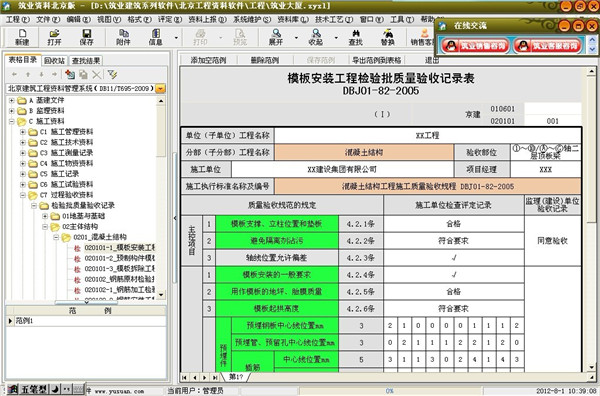The height and width of the screenshot is (396, 600).
Task: Go to the last sheet with the navigation arrow
Action: (x=215, y=378)
